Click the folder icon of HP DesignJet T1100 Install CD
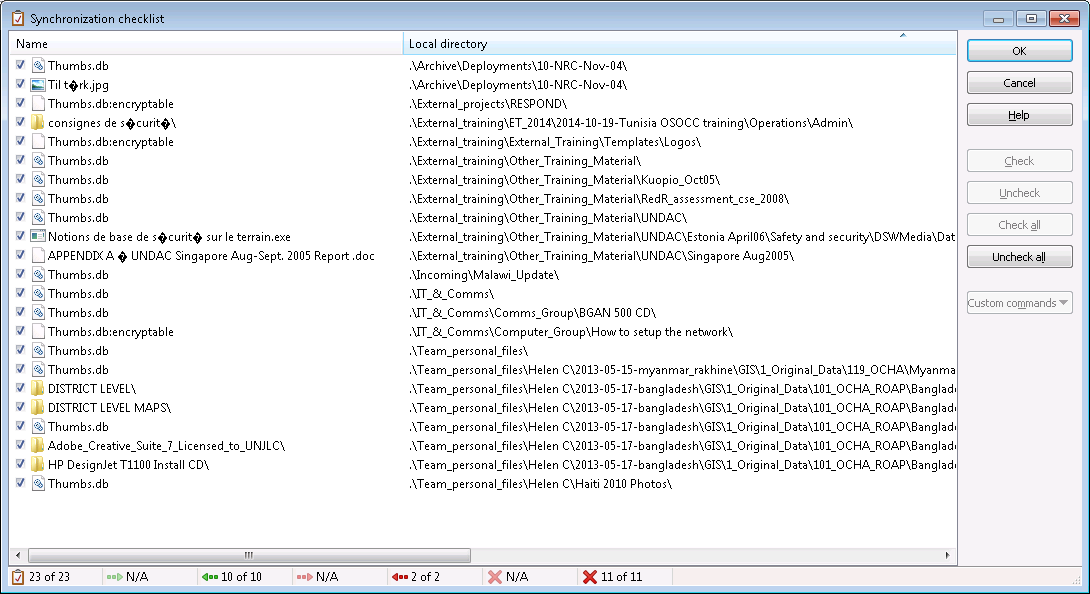 point(37,464)
